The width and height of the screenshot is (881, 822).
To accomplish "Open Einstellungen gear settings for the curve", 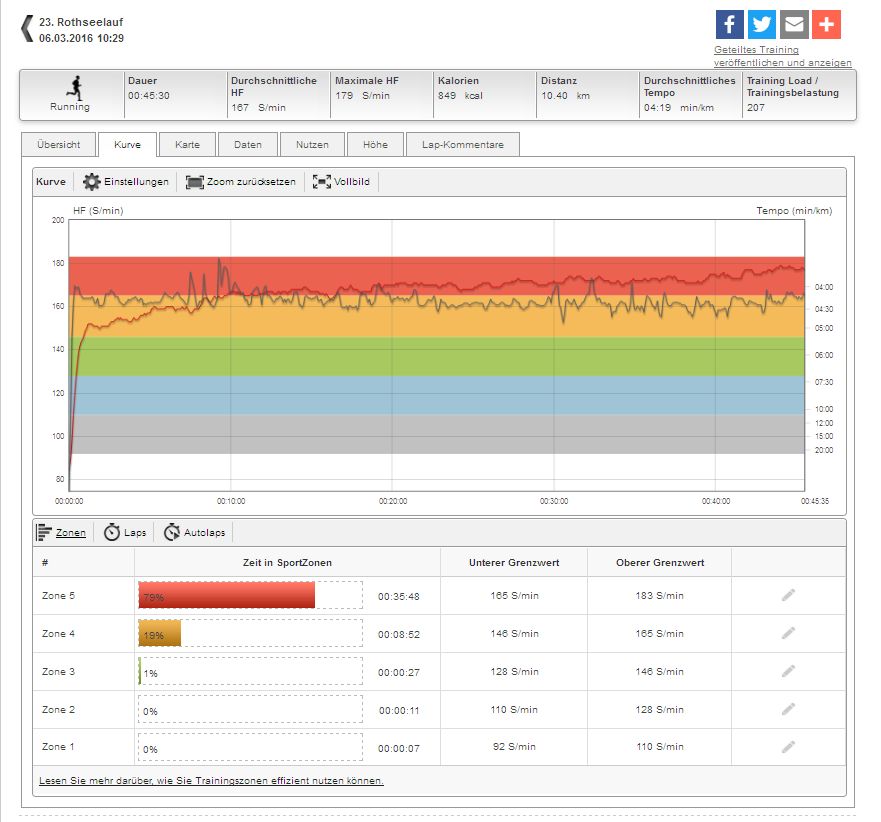I will click(126, 182).
